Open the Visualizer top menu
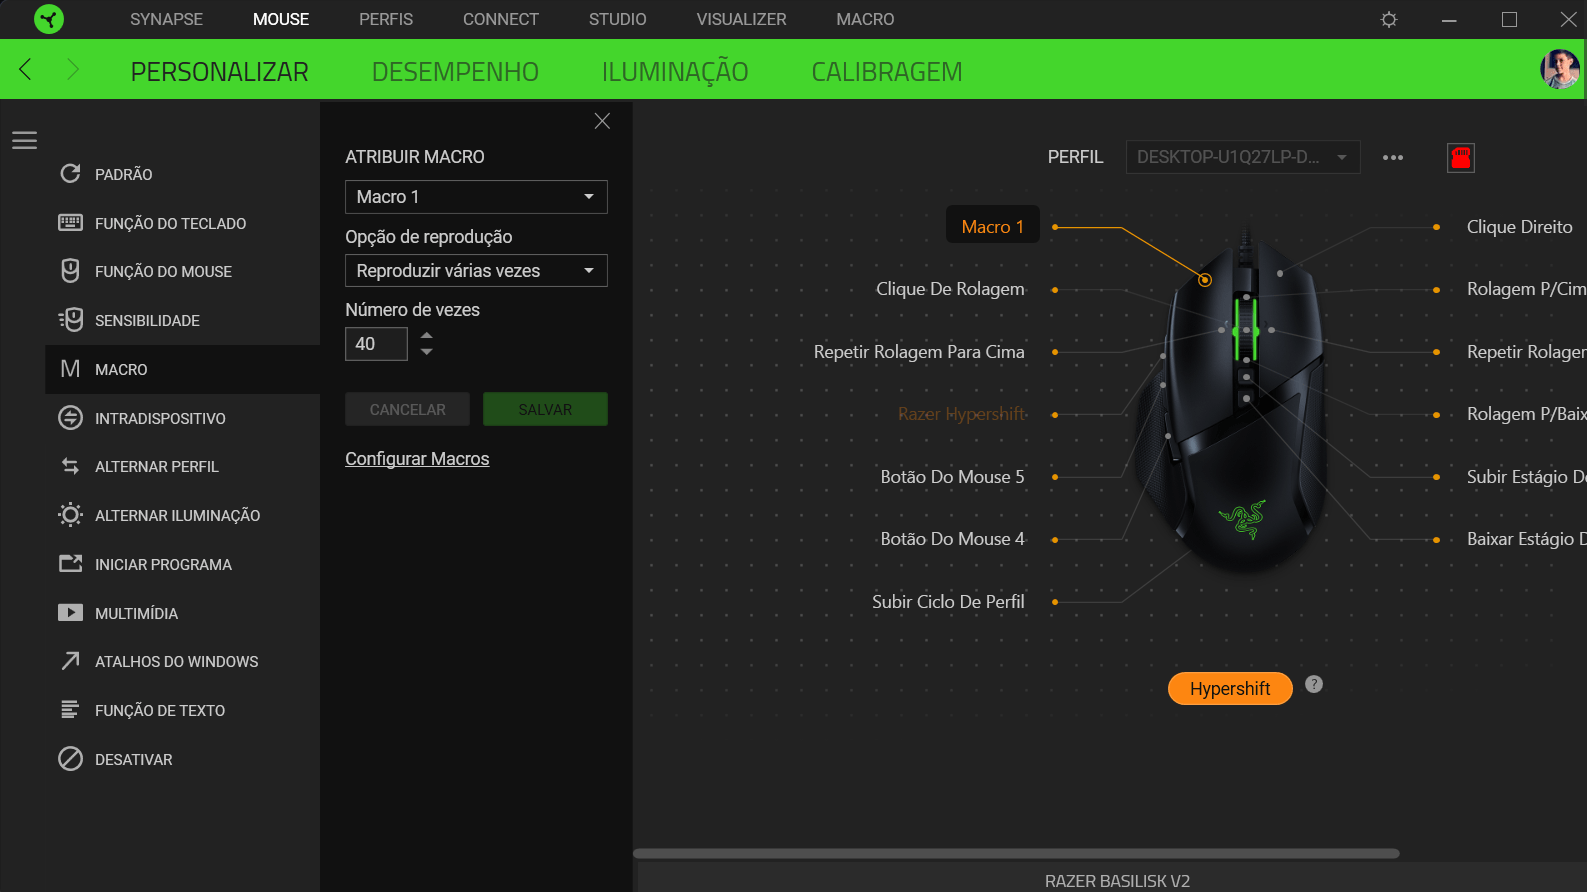Image resolution: width=1587 pixels, height=892 pixels. coord(742,19)
